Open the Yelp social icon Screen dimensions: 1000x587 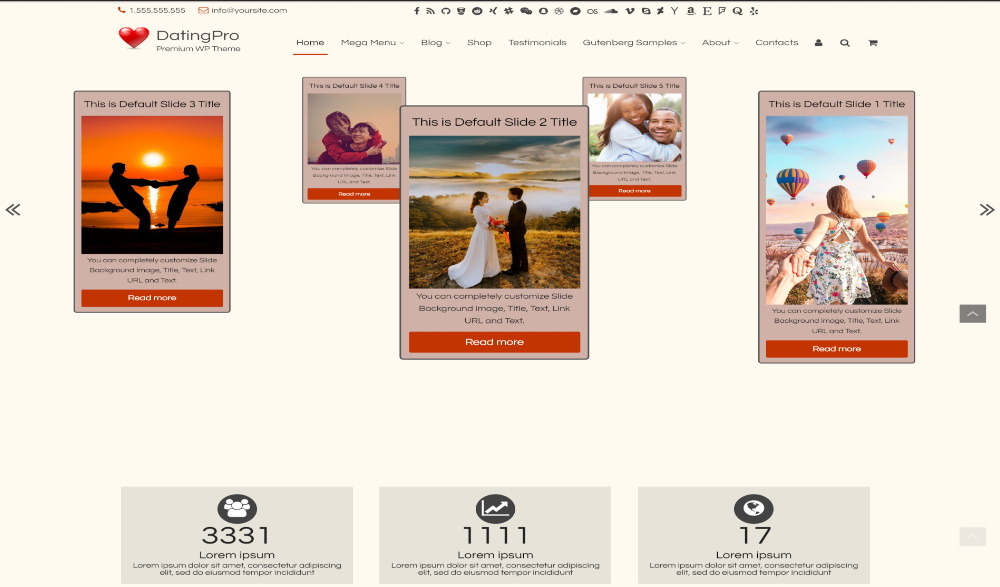click(754, 11)
